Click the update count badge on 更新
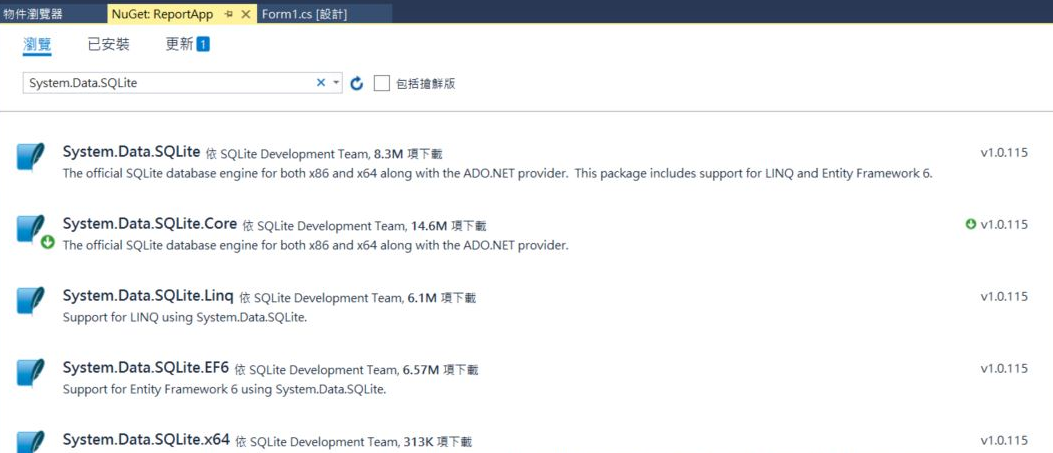 (x=203, y=45)
